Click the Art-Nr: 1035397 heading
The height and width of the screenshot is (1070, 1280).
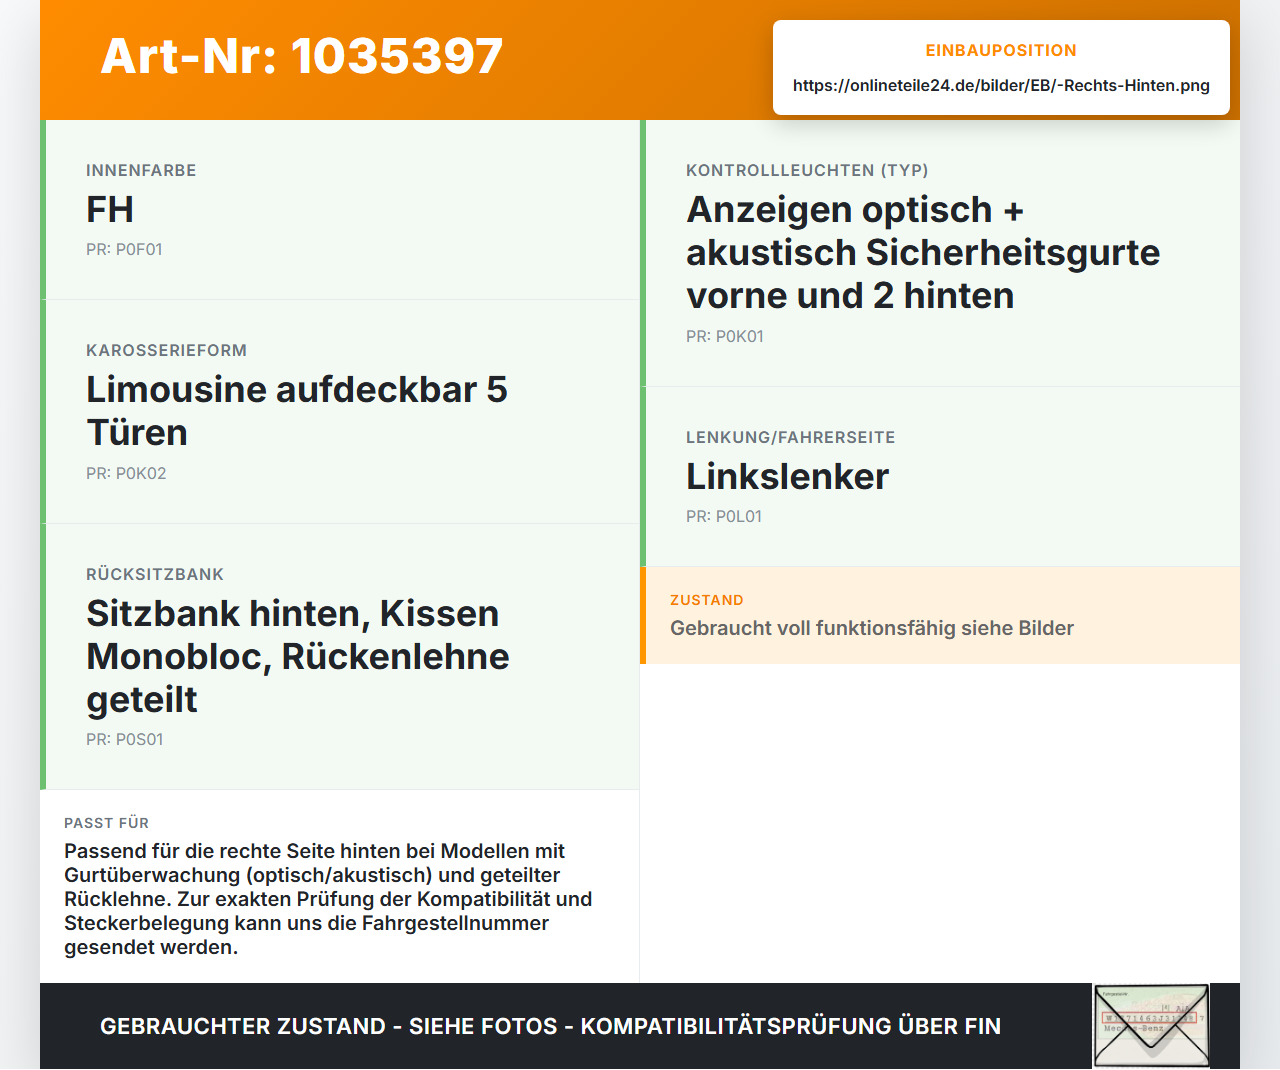(x=301, y=56)
